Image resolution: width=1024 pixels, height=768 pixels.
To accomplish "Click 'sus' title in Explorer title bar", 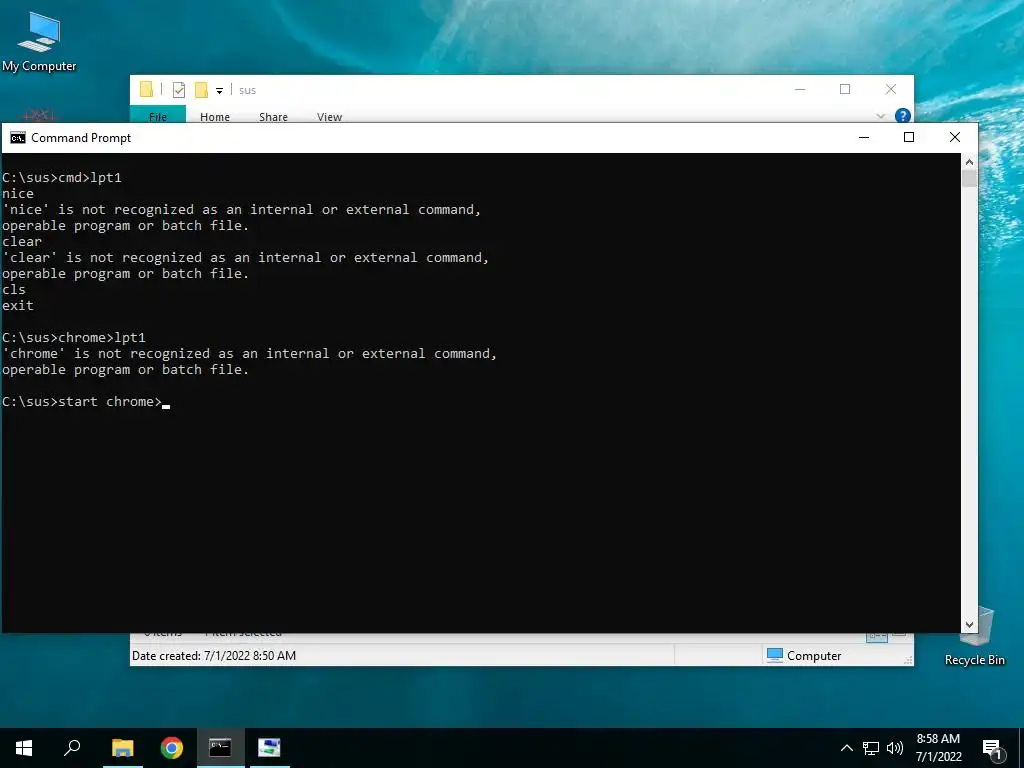I will pyautogui.click(x=248, y=90).
